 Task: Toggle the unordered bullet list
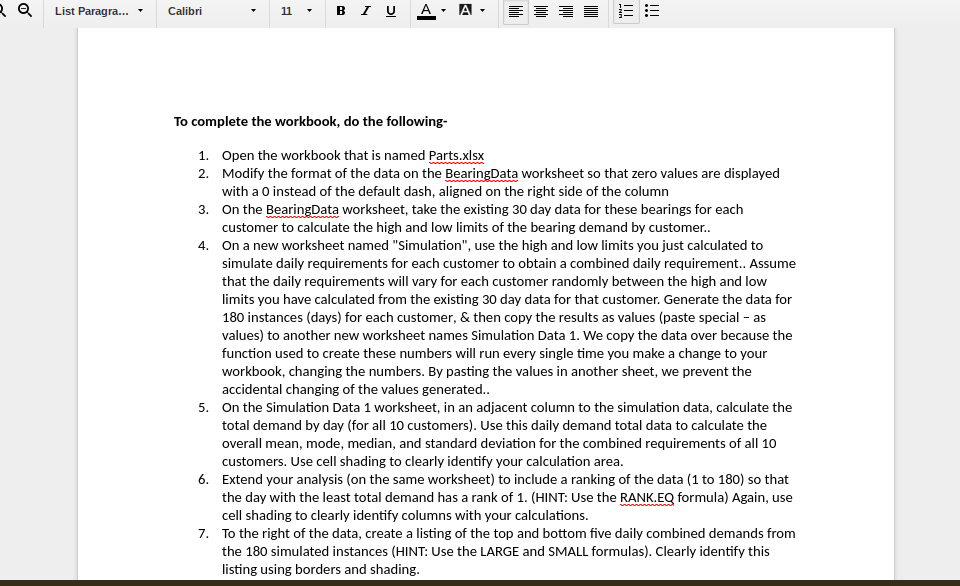652,11
